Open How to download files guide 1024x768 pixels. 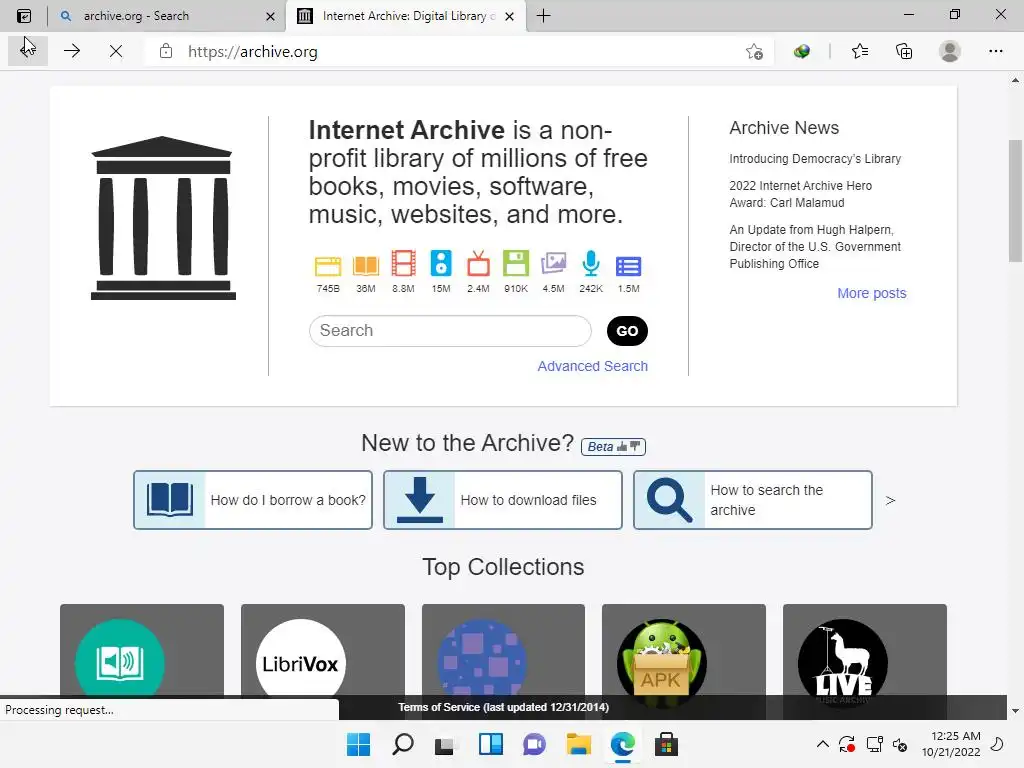click(503, 500)
